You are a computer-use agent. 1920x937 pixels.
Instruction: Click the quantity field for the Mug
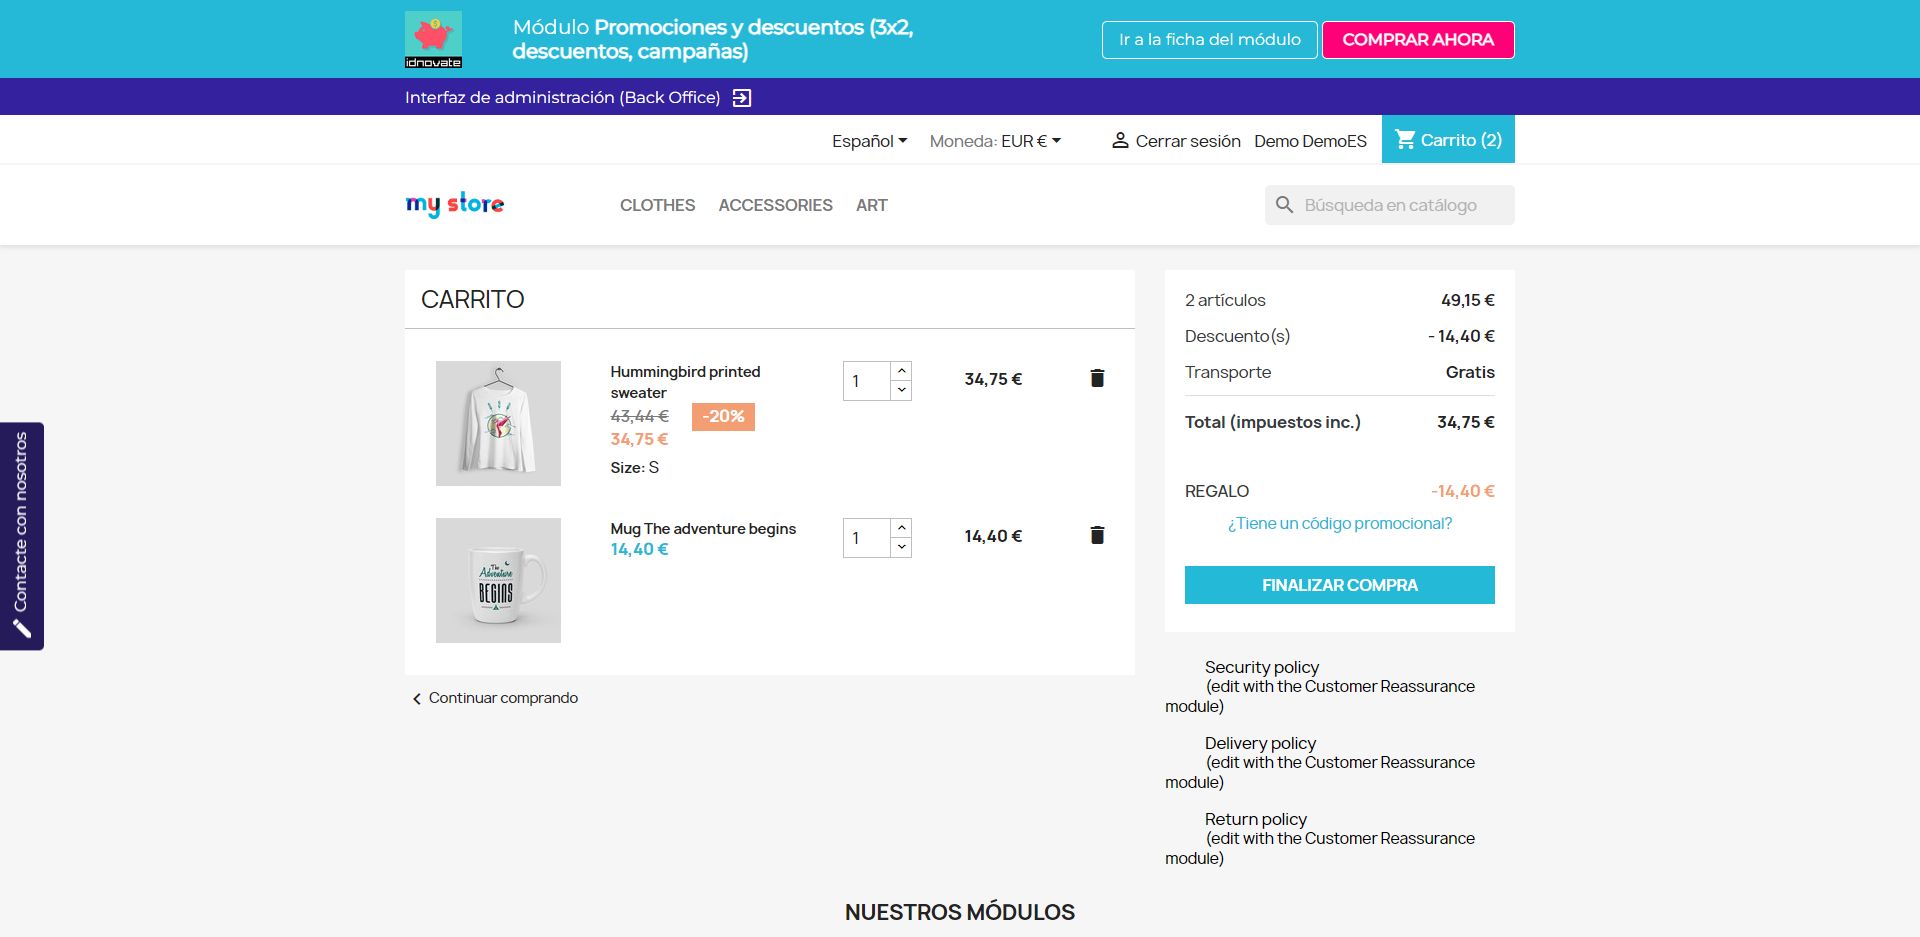coord(867,538)
